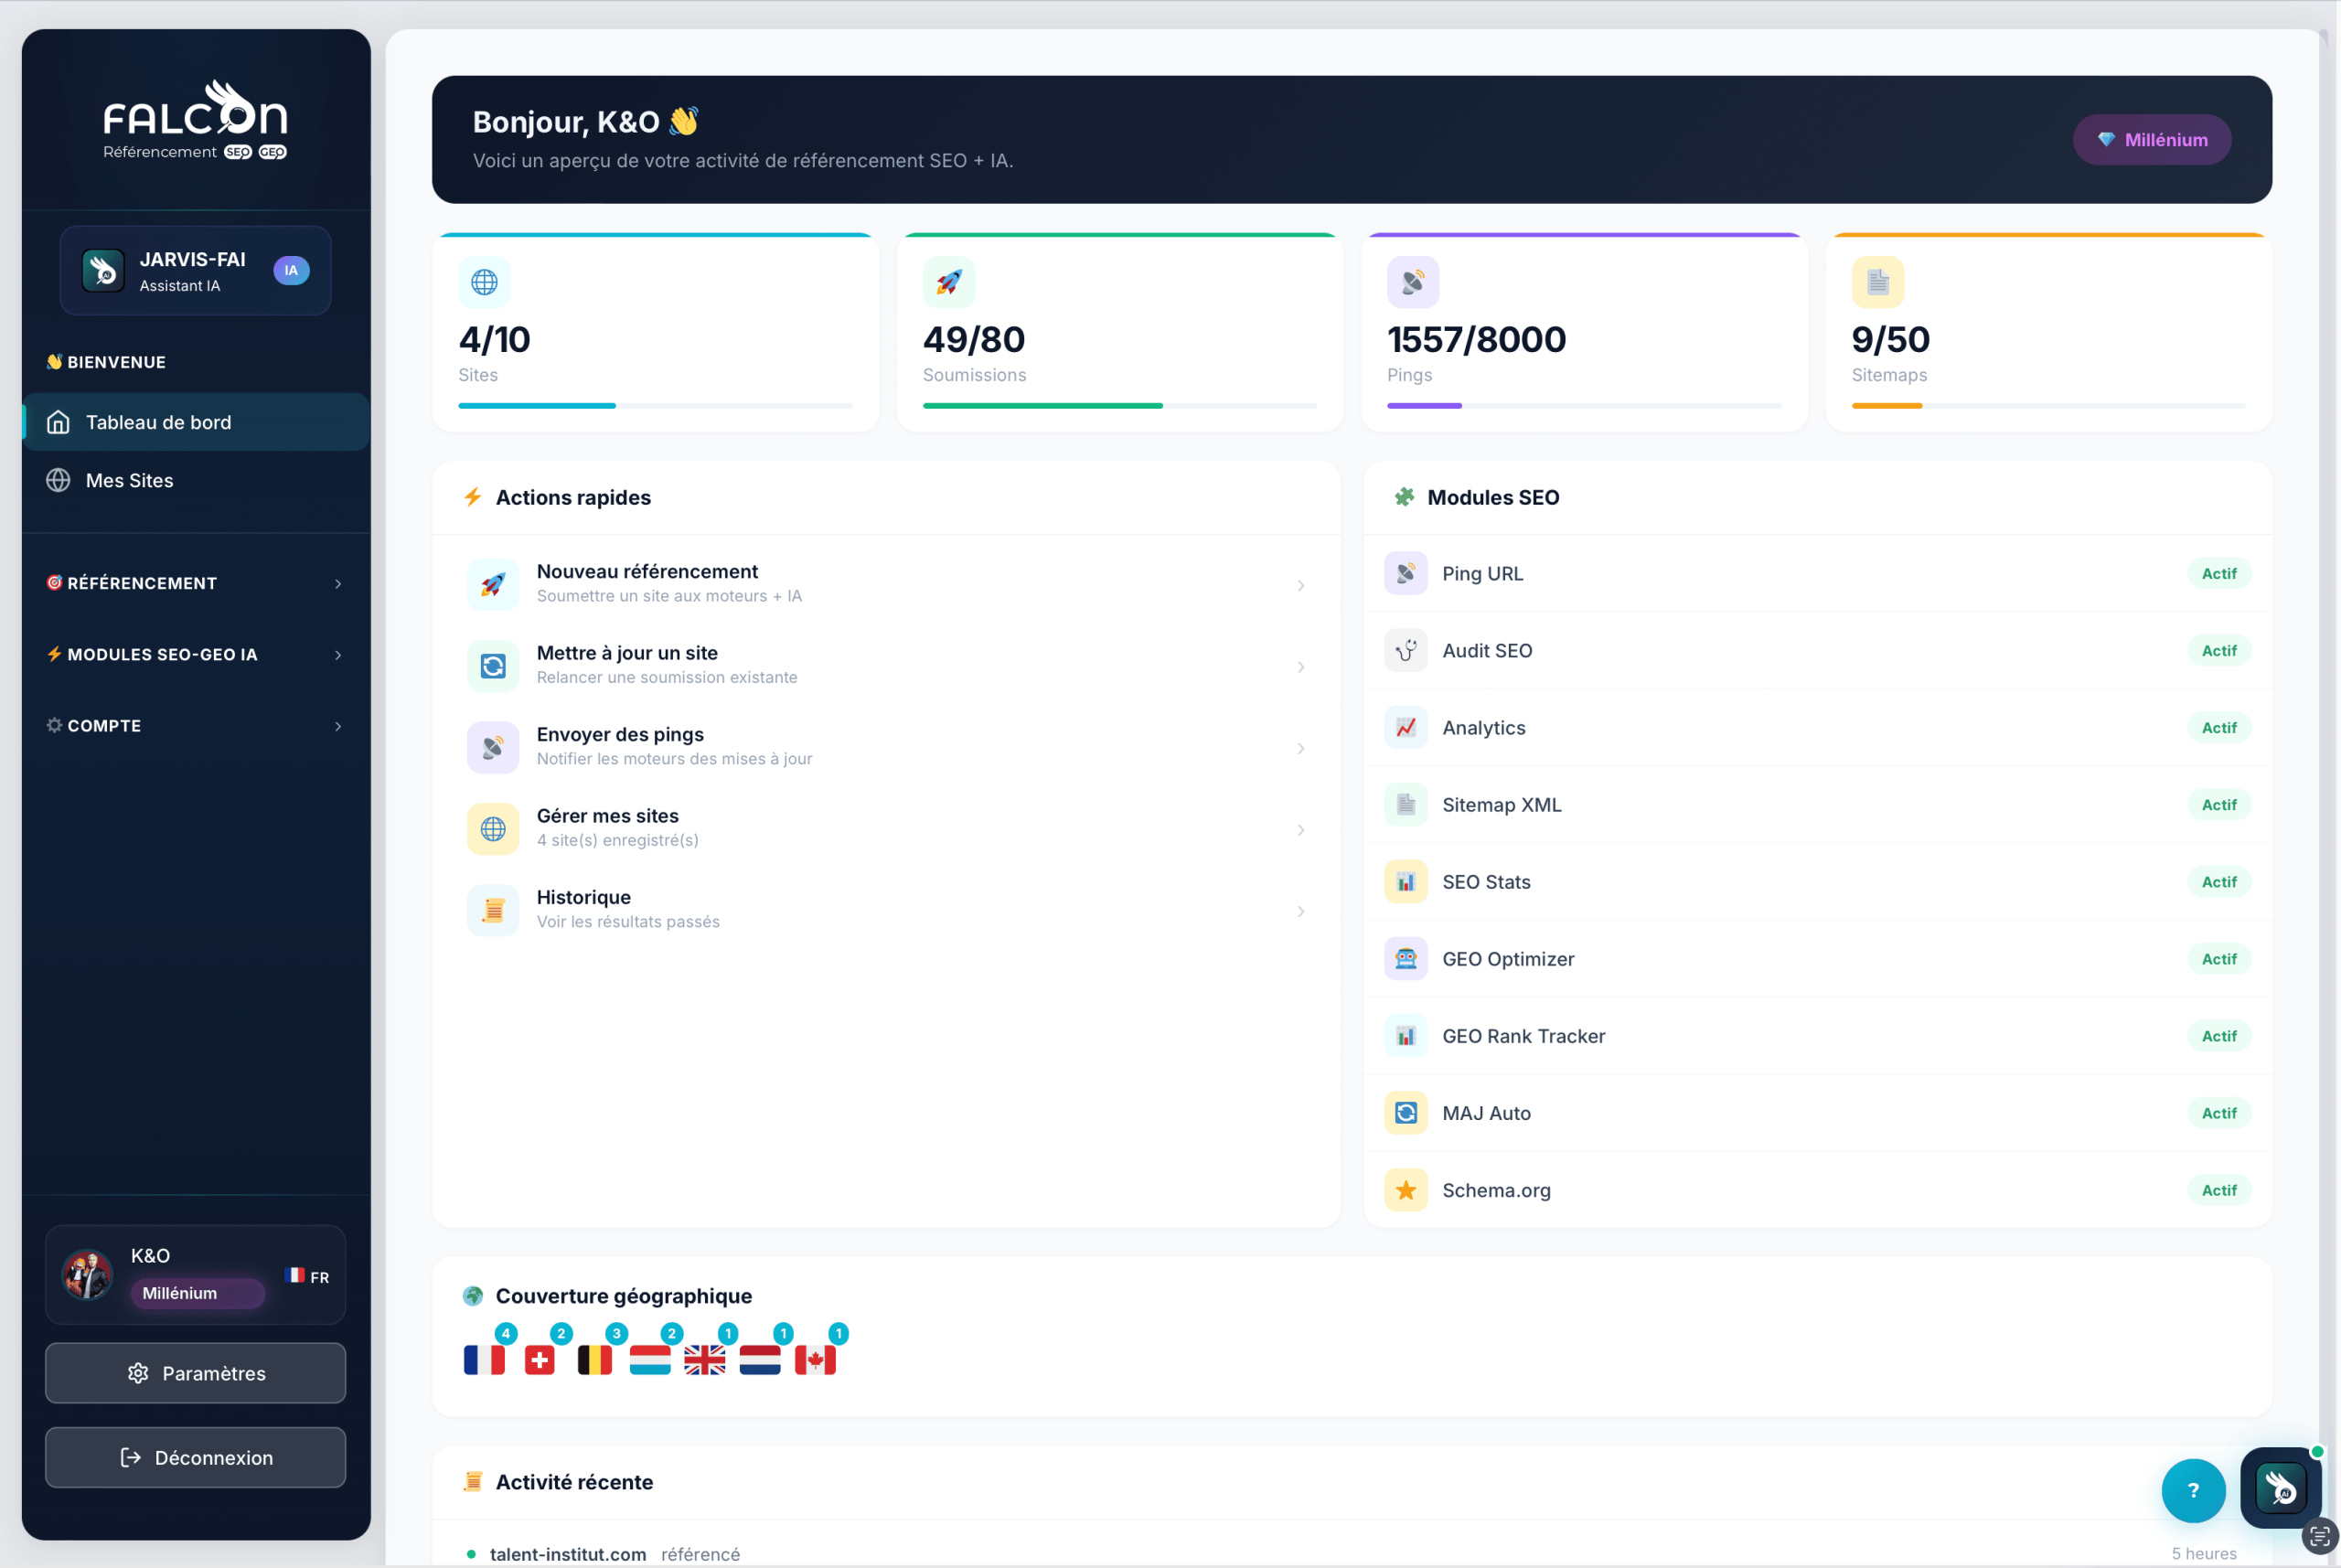
Task: Open the floating falcon chat widget
Action: [2281, 1488]
